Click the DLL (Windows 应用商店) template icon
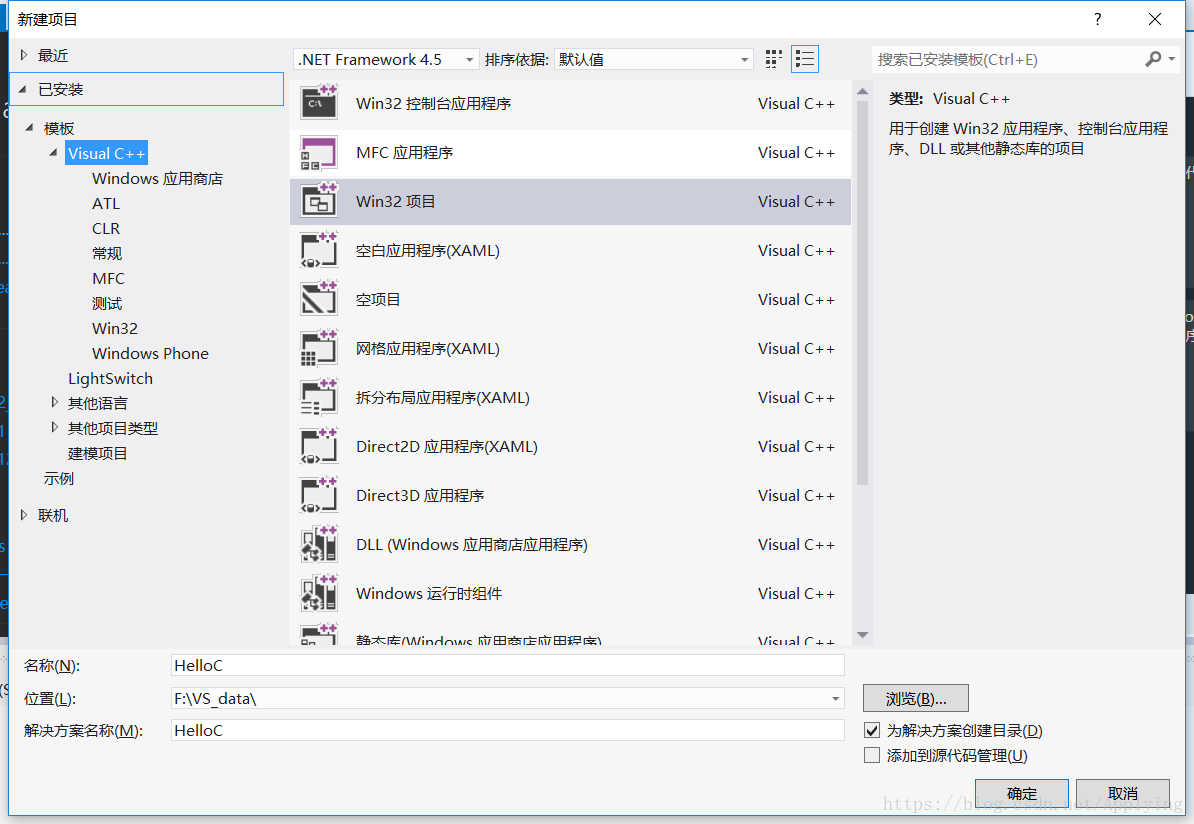Viewport: 1194px width, 824px height. [x=319, y=545]
